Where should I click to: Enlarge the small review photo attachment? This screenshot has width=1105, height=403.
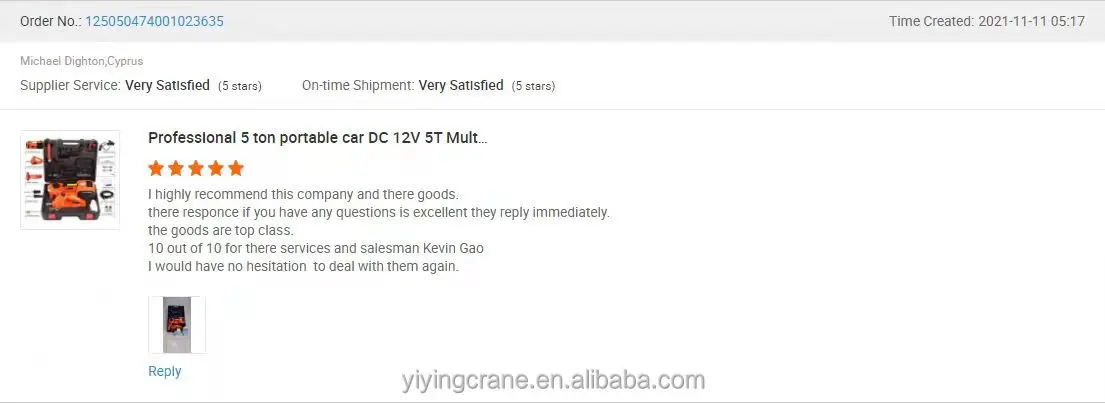coord(177,325)
